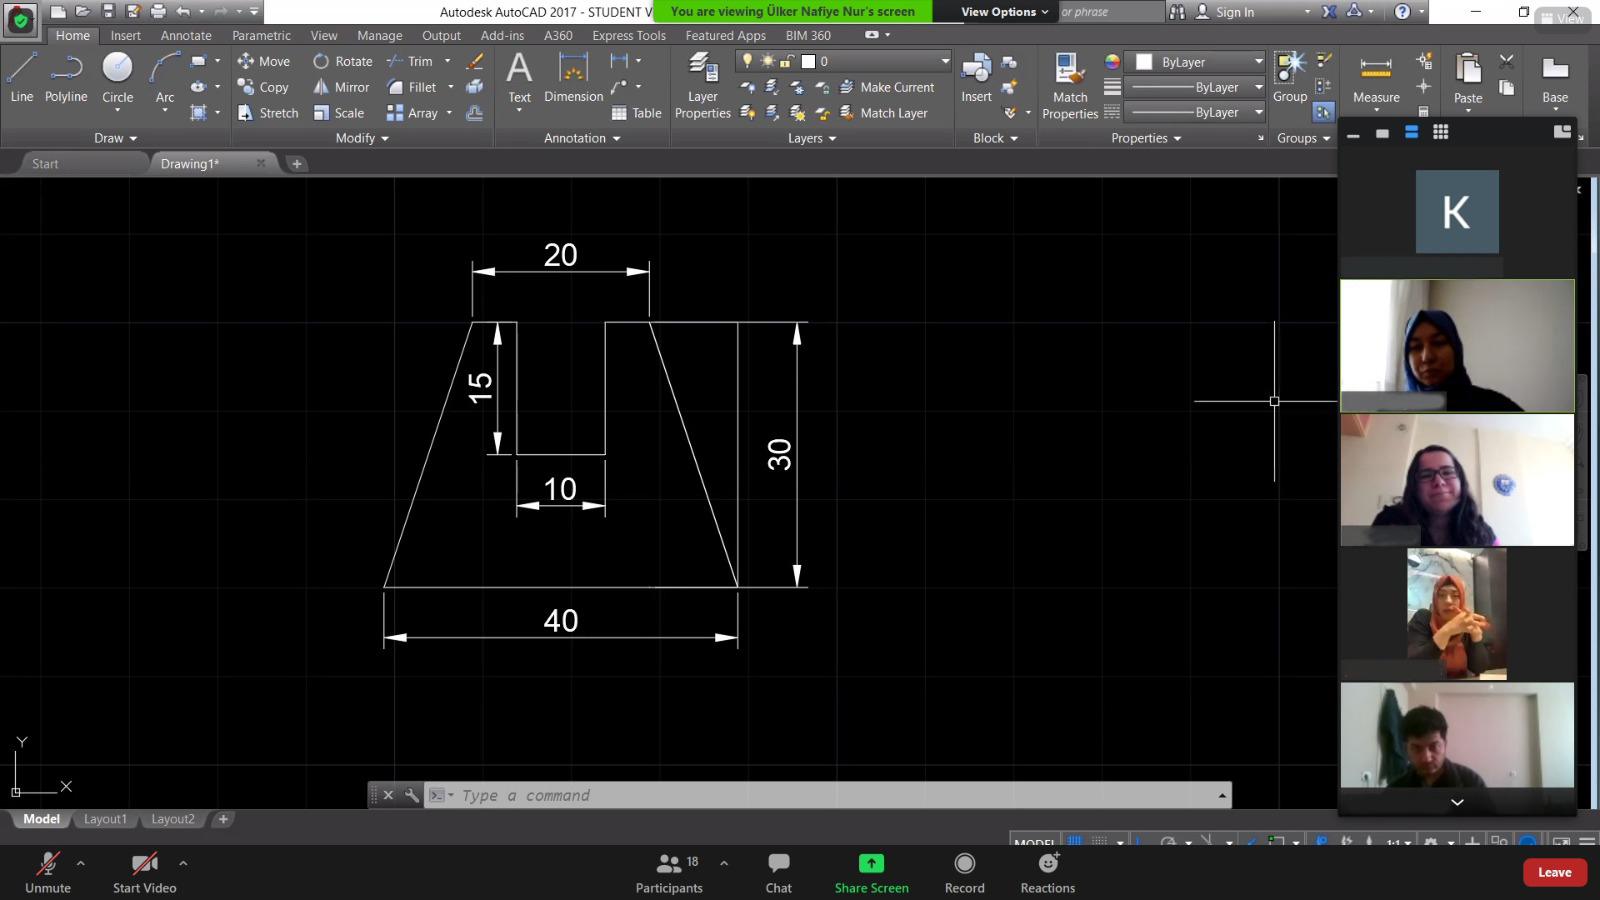Viewport: 1600px width, 900px height.
Task: Click the Match Properties tool
Action: [1070, 86]
